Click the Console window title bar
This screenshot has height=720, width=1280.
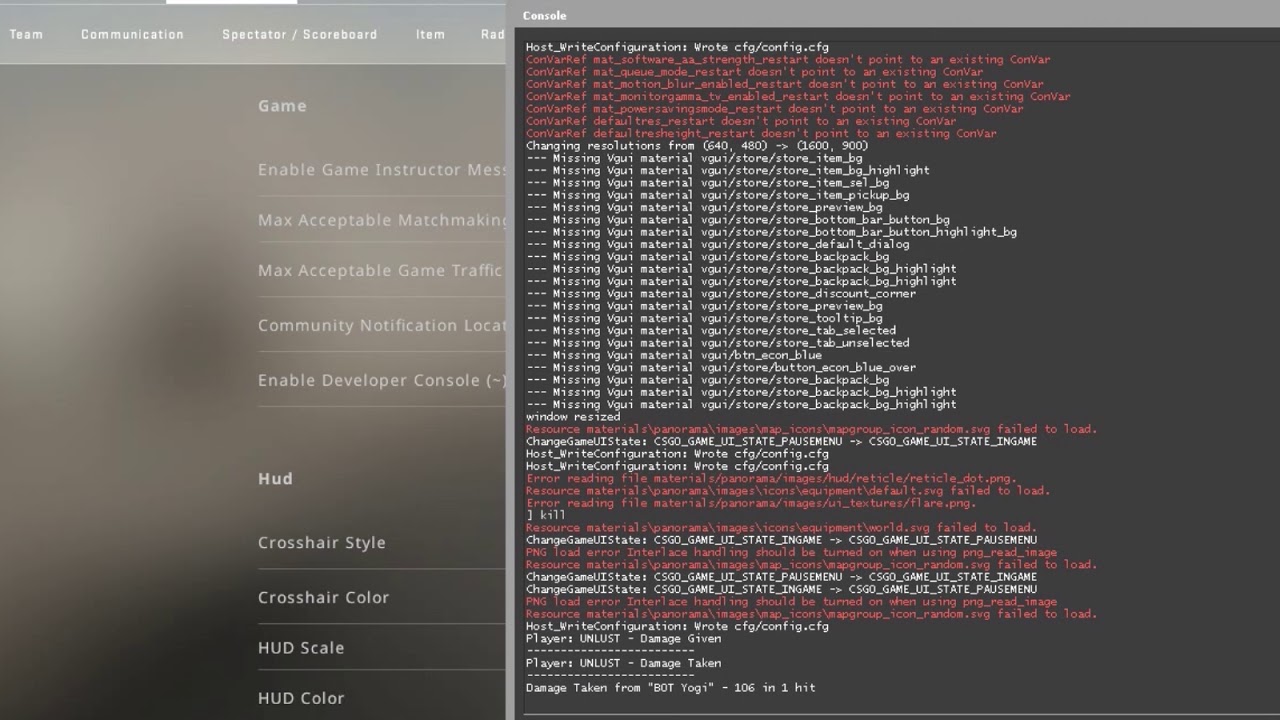click(x=897, y=15)
